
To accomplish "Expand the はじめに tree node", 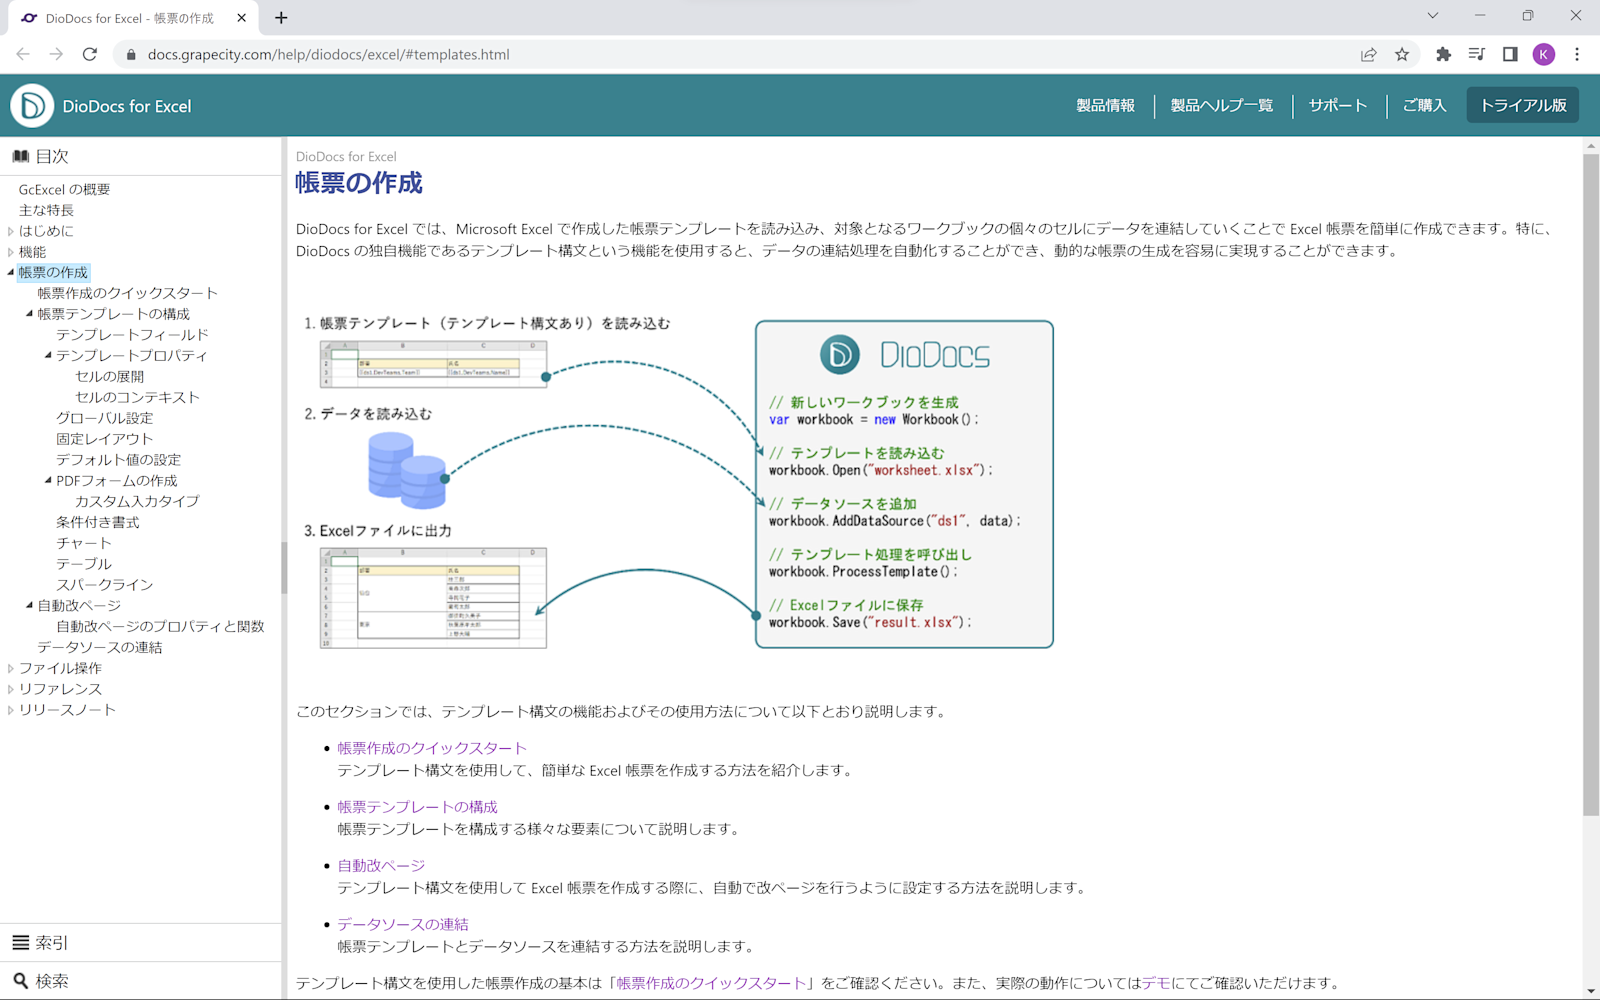I will [11, 231].
